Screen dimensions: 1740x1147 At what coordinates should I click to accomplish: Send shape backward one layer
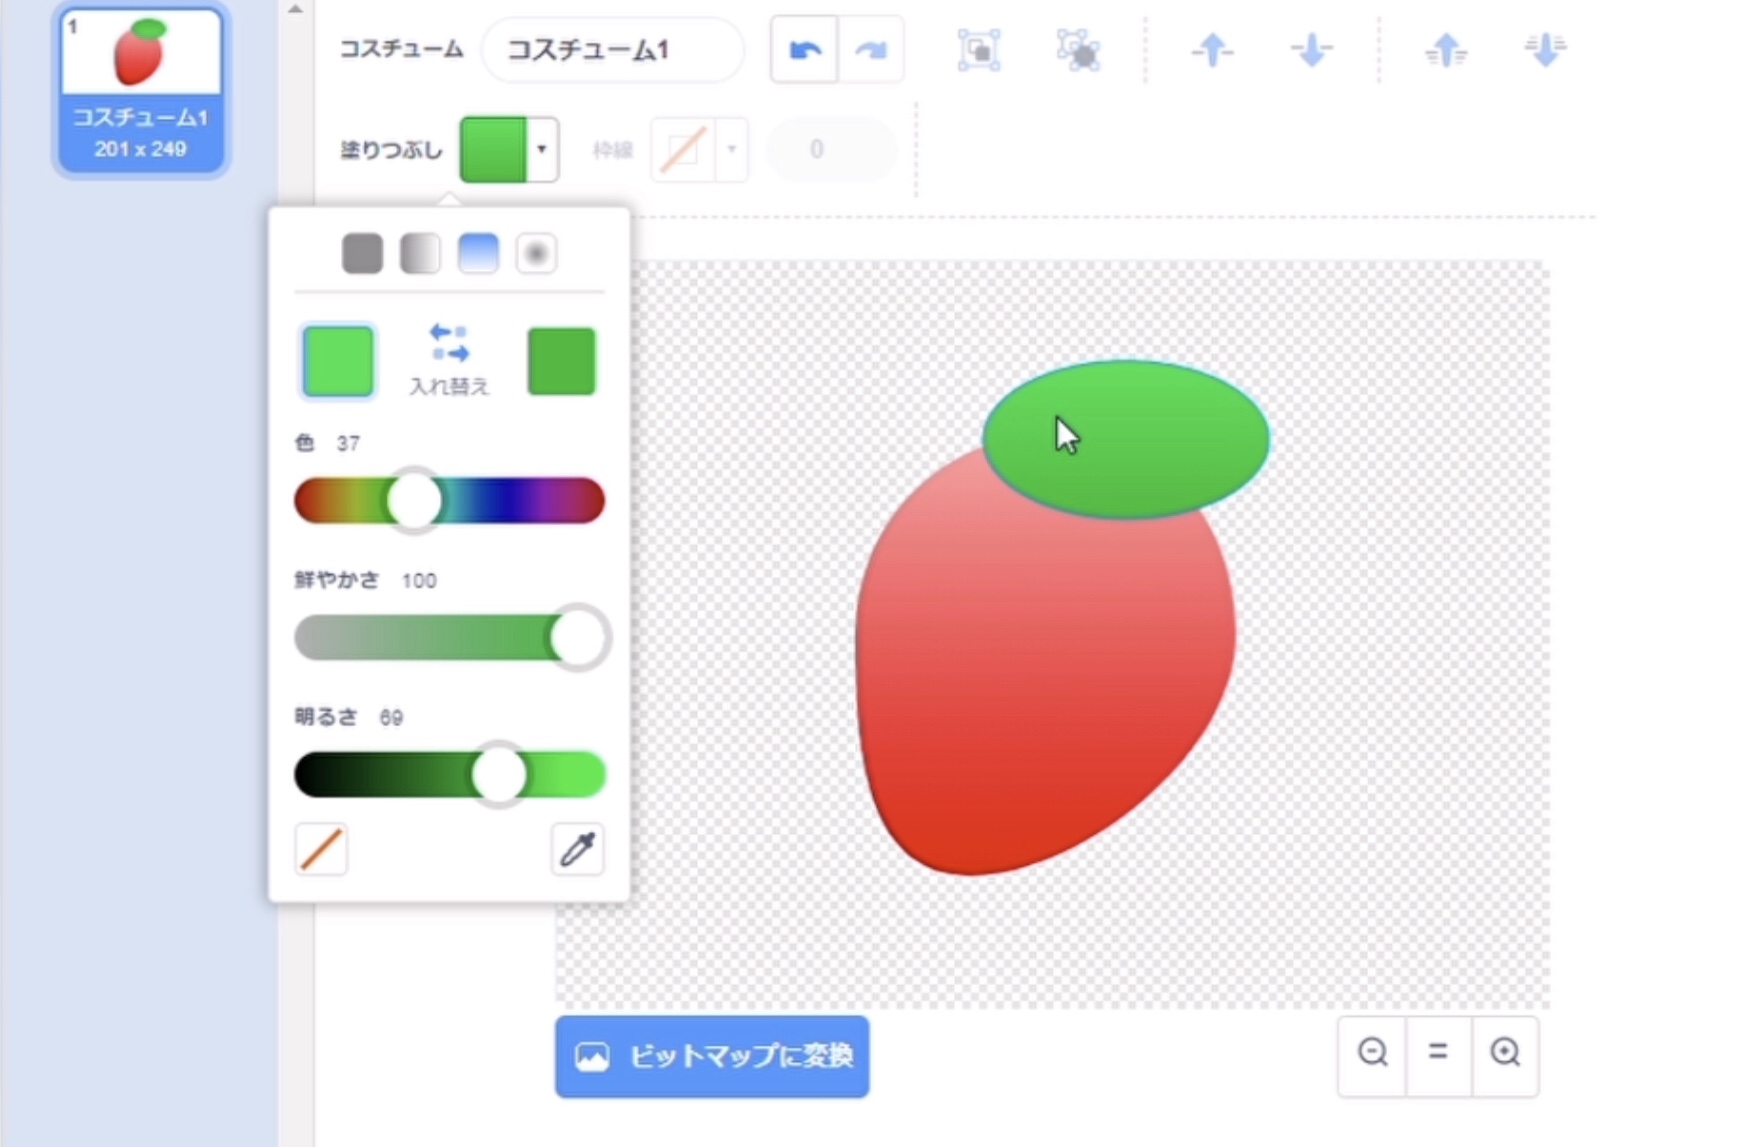coord(1311,49)
